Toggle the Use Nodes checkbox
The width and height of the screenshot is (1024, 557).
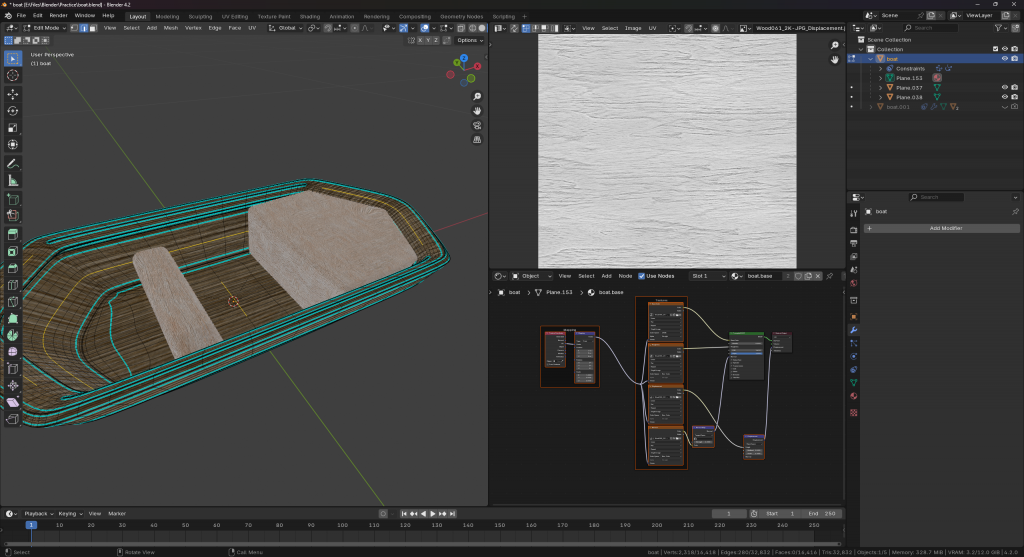tap(642, 276)
